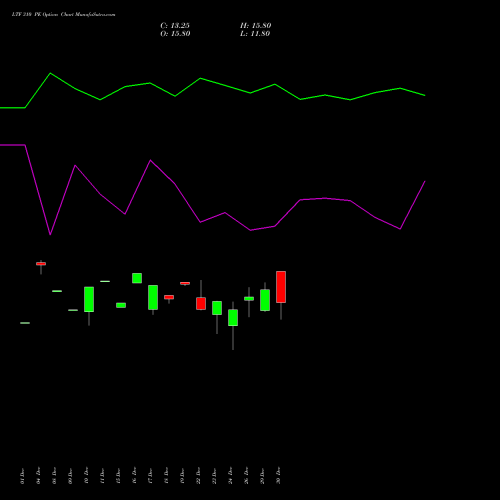Screen dimensions: 500x500
Task: Click the close value C: 13.25
Action: [175, 26]
